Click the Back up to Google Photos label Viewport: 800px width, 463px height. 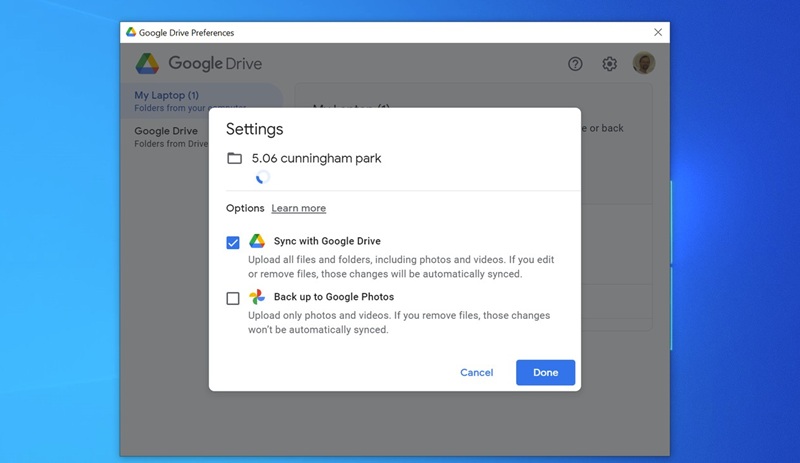tap(333, 297)
